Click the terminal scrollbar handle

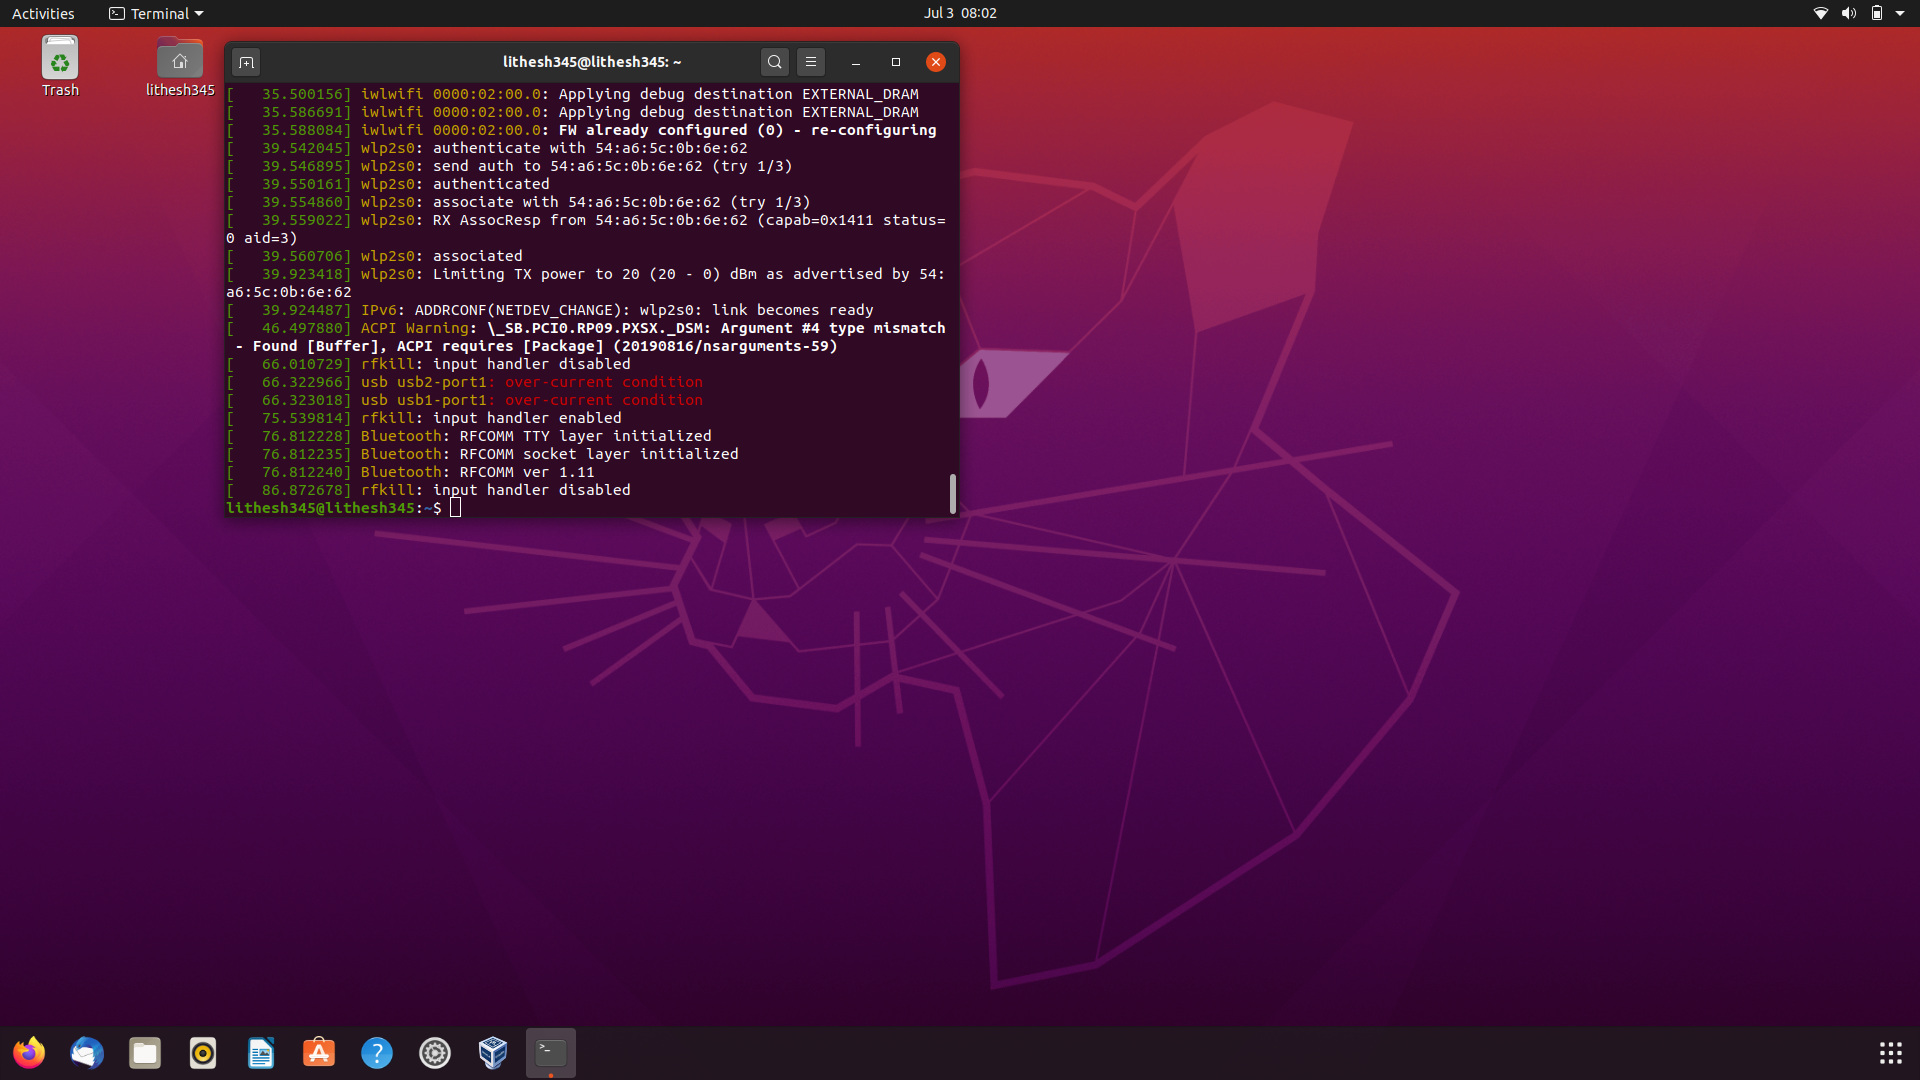pos(952,493)
